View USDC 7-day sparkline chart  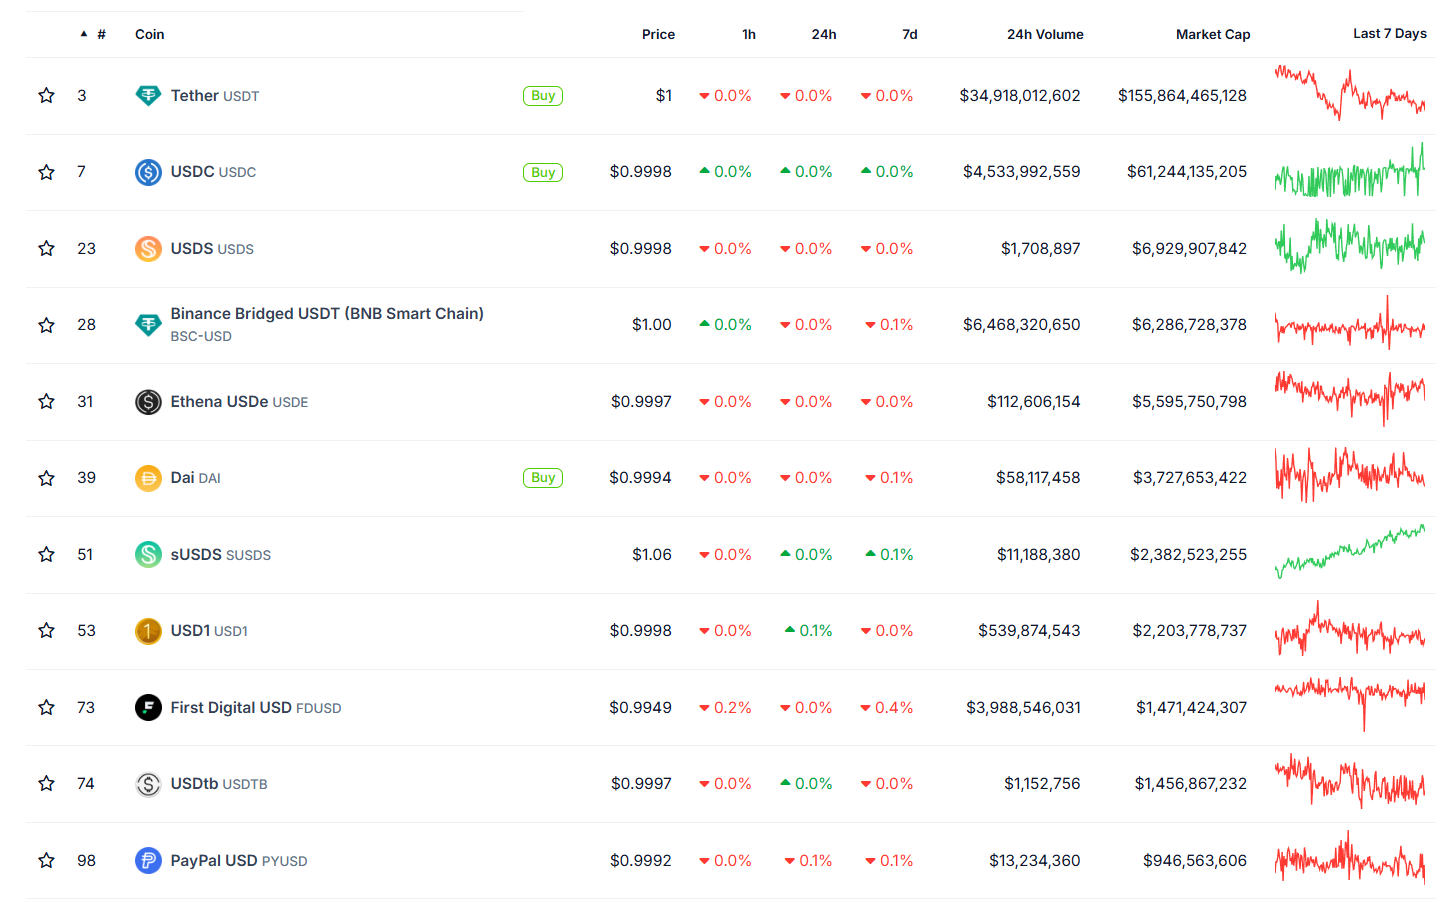point(1350,171)
